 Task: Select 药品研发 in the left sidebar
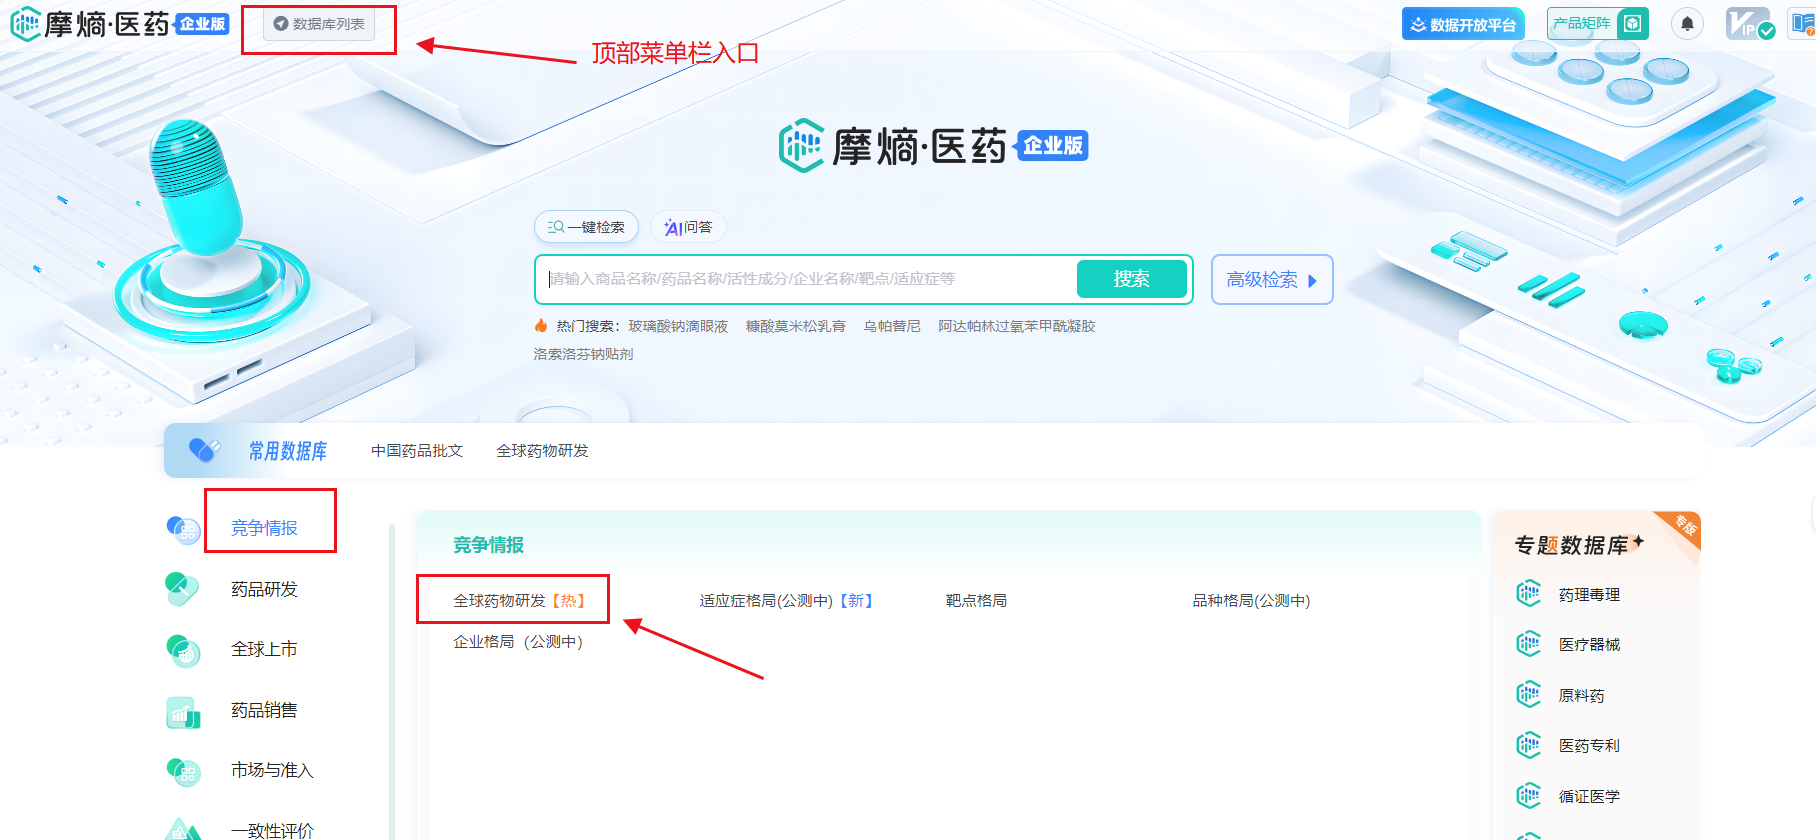[x=264, y=589]
